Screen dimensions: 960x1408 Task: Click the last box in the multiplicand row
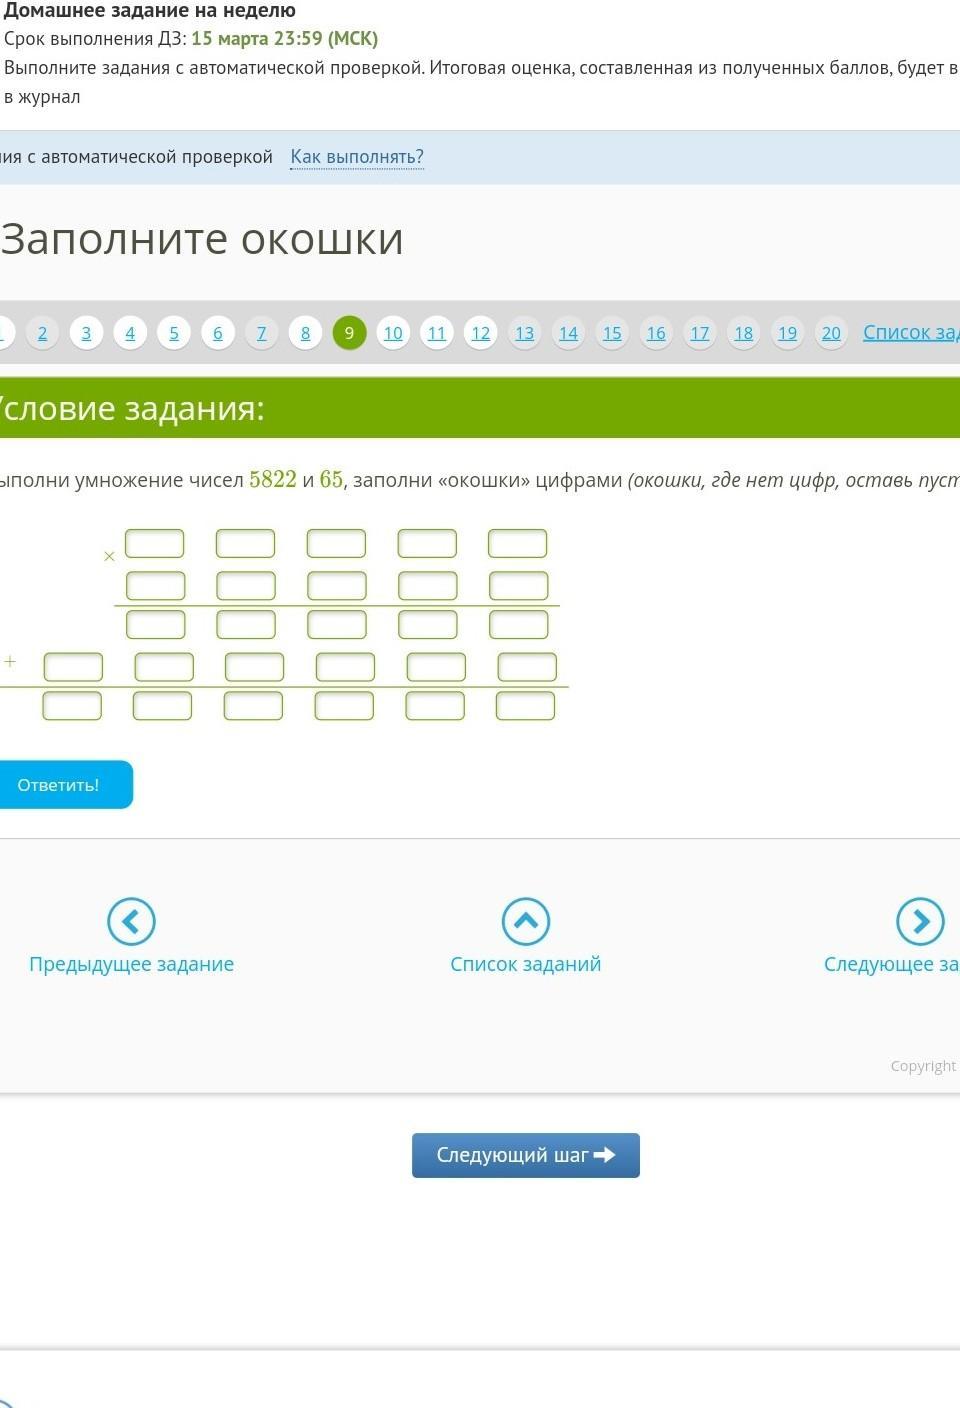click(x=518, y=544)
